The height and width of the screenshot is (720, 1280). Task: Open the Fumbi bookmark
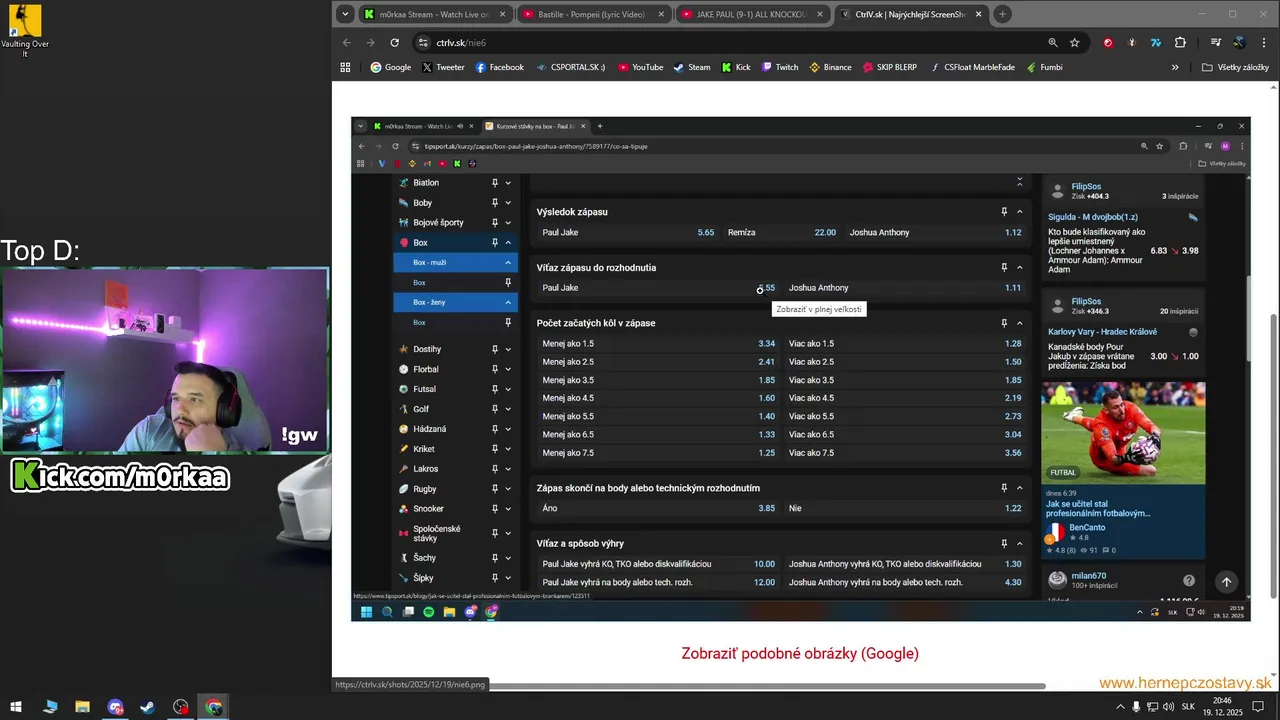[1043, 67]
